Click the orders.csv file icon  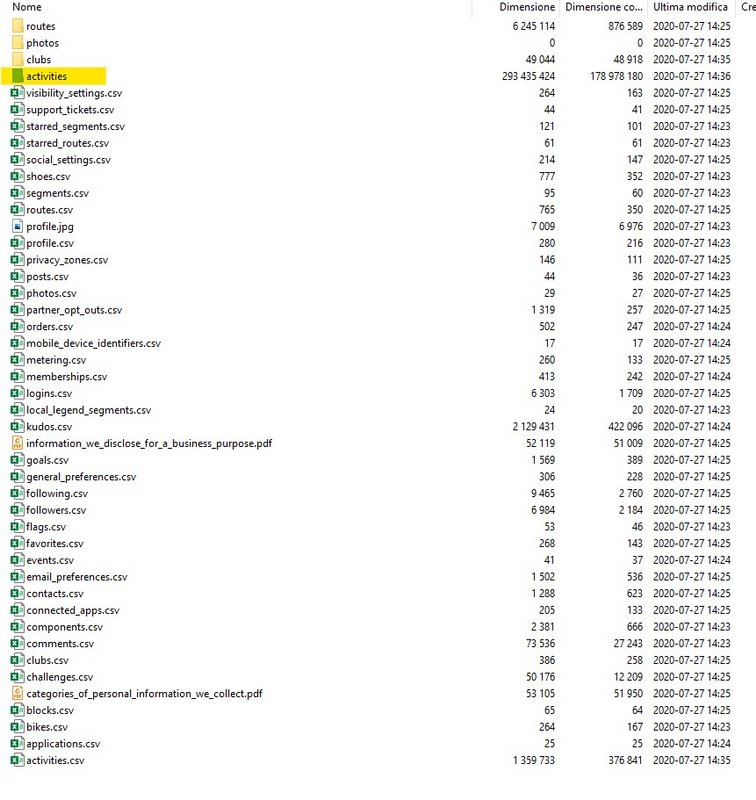(17, 327)
